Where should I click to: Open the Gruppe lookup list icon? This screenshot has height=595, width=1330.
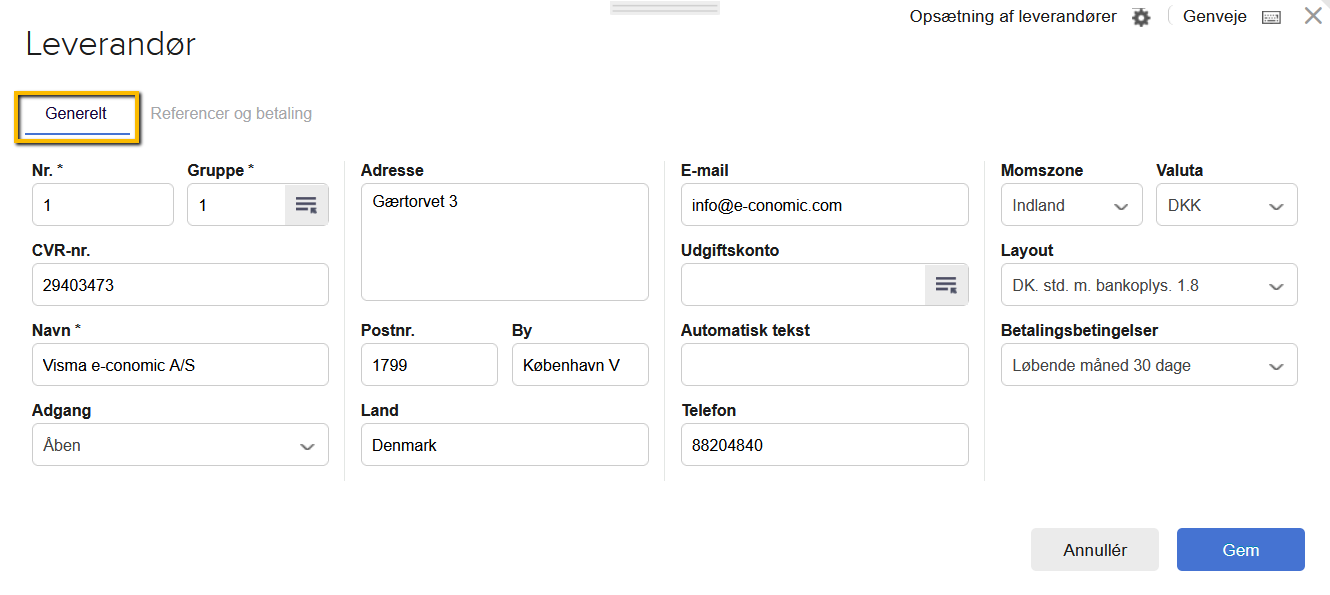[x=306, y=205]
